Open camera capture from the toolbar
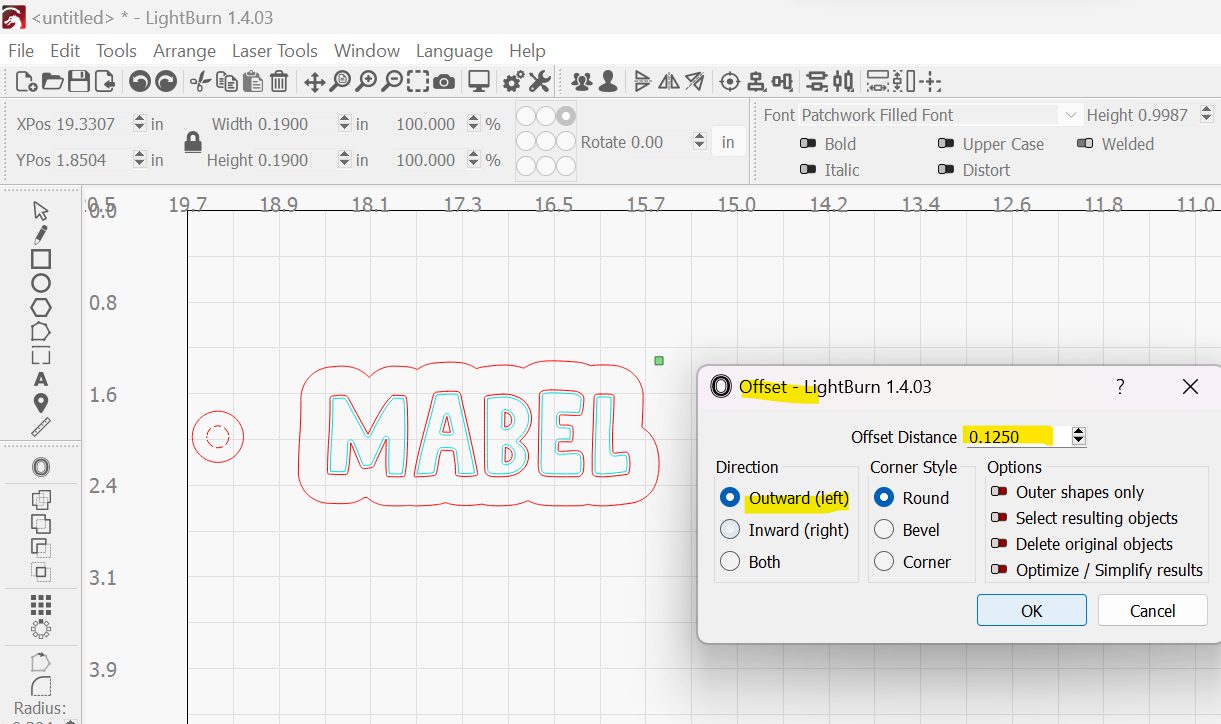Image resolution: width=1221 pixels, height=724 pixels. pyautogui.click(x=444, y=82)
